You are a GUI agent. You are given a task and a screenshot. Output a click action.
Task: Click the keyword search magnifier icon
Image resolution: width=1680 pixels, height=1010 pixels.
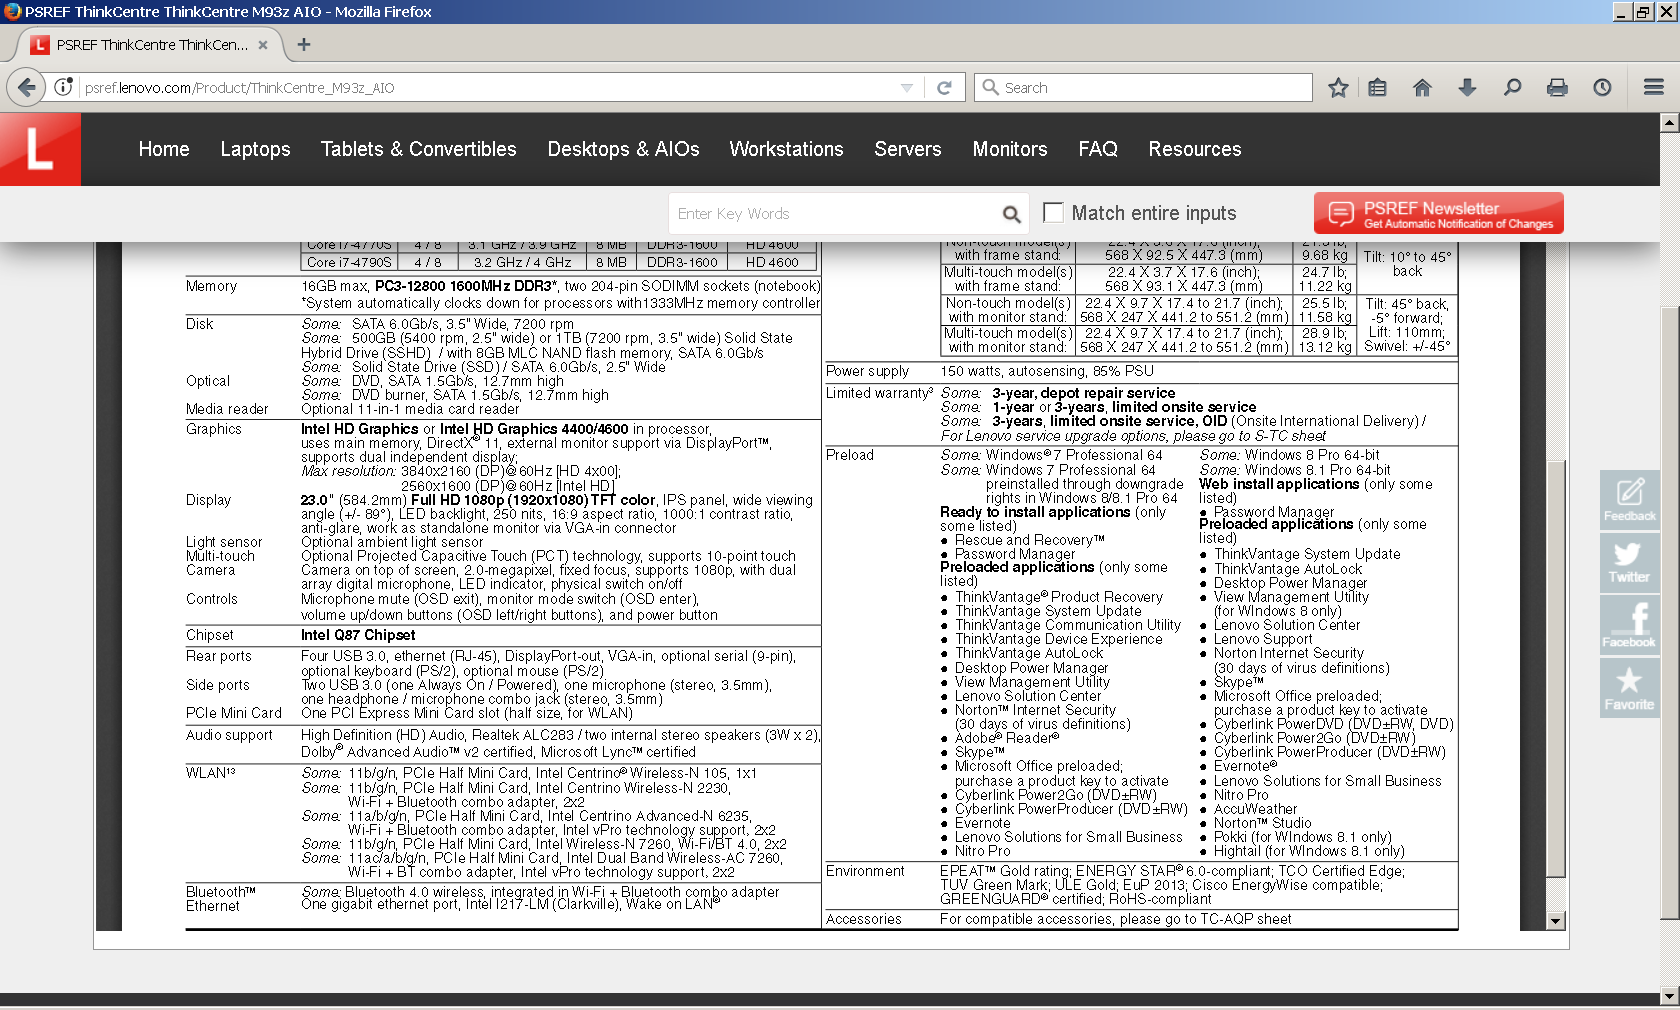tap(1011, 214)
